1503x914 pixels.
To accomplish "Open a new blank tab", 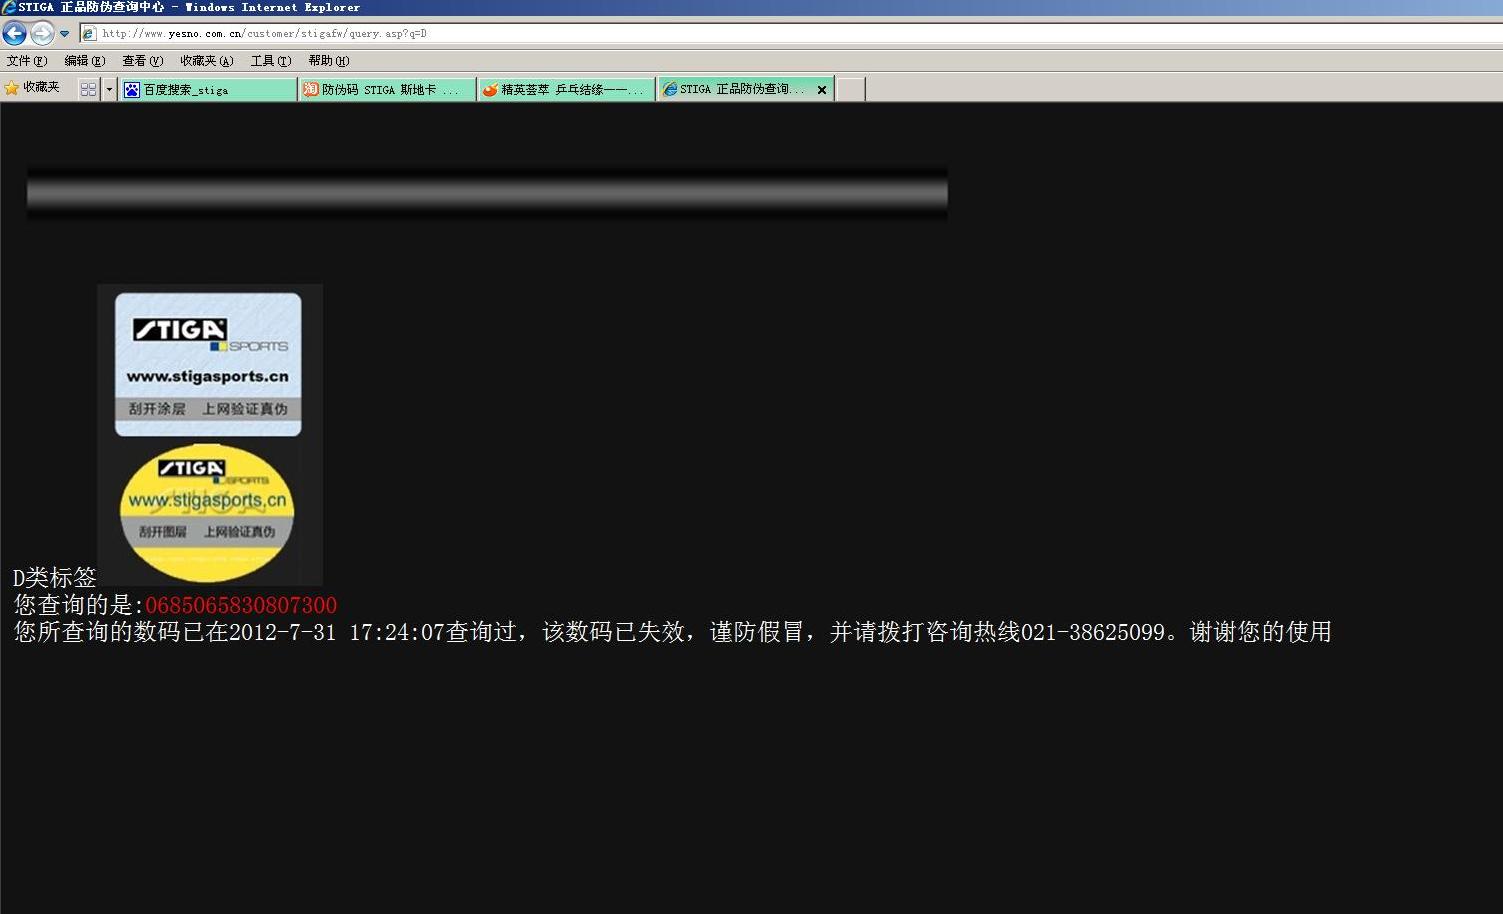I will [850, 90].
